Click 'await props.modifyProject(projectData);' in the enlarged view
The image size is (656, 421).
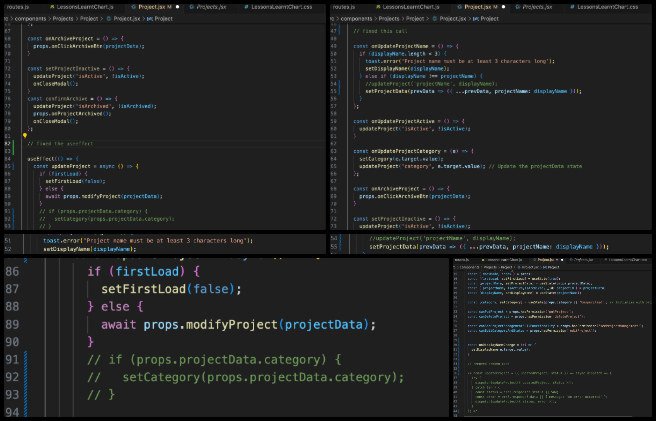(x=238, y=325)
